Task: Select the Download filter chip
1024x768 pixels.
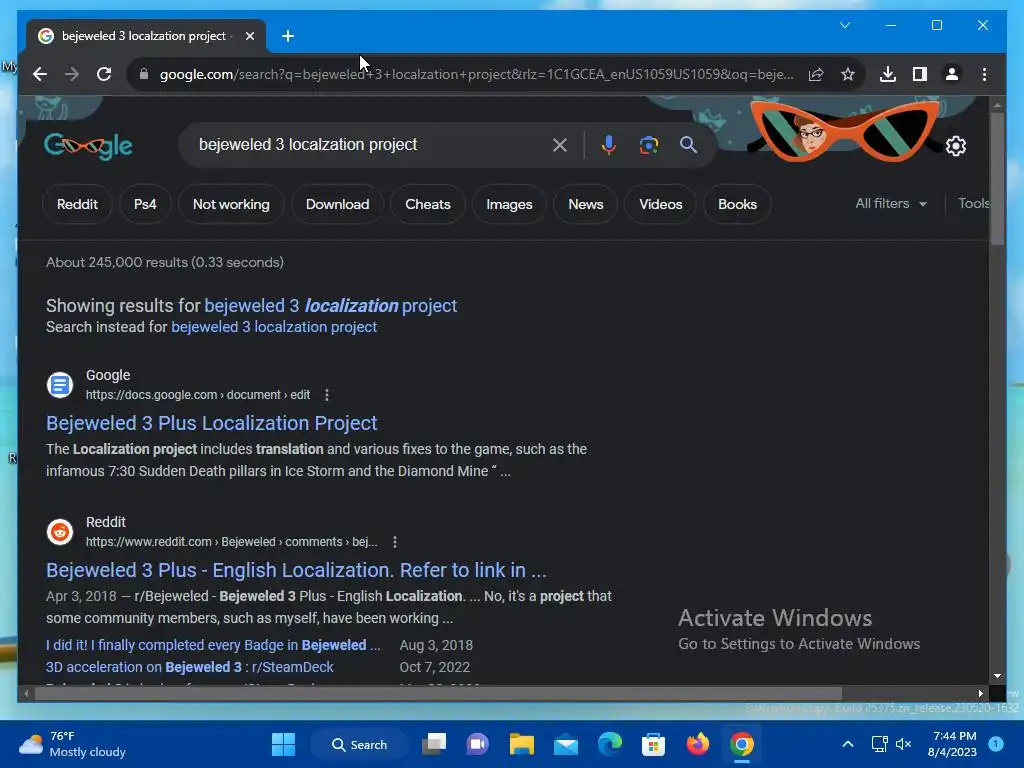Action: [x=338, y=204]
